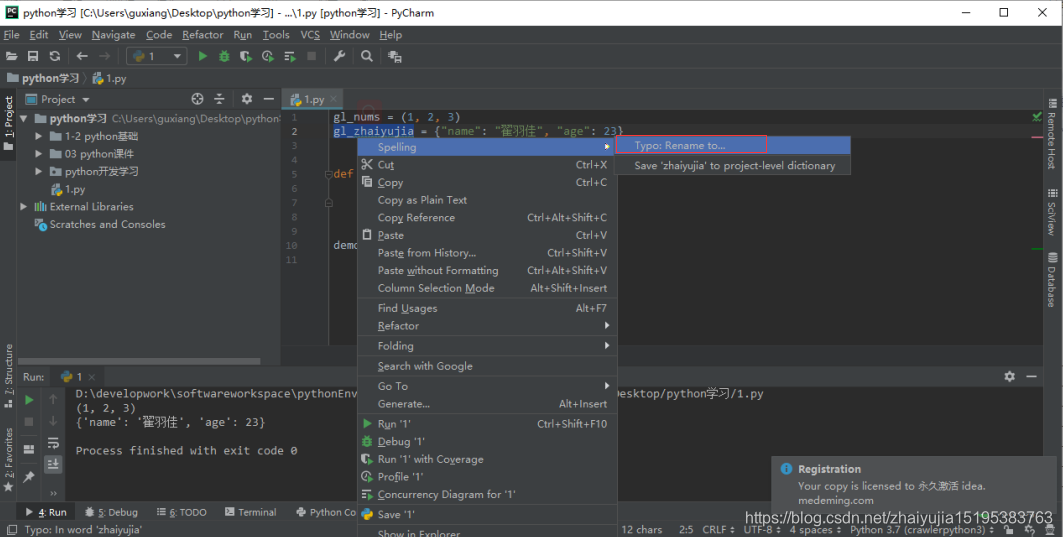Hide the Run panel with the minus icon

(x=1031, y=376)
